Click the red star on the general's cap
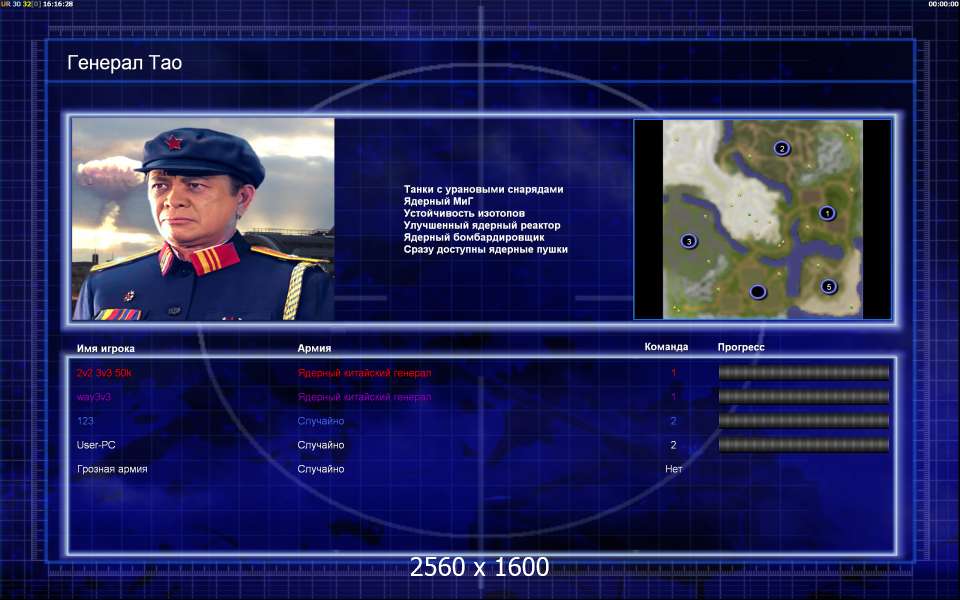Screen dimensions: 960x600 coord(173,143)
